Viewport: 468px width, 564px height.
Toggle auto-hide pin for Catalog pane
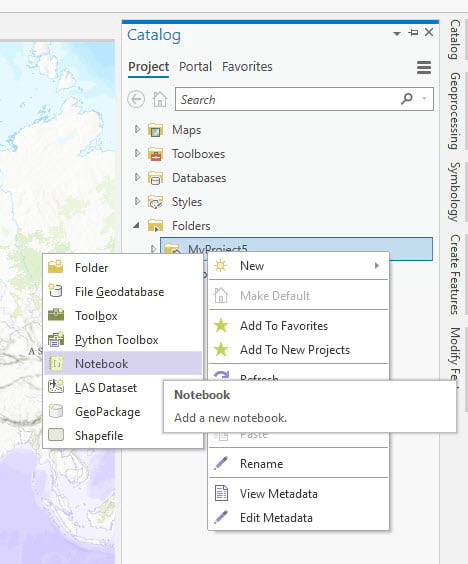(x=413, y=33)
